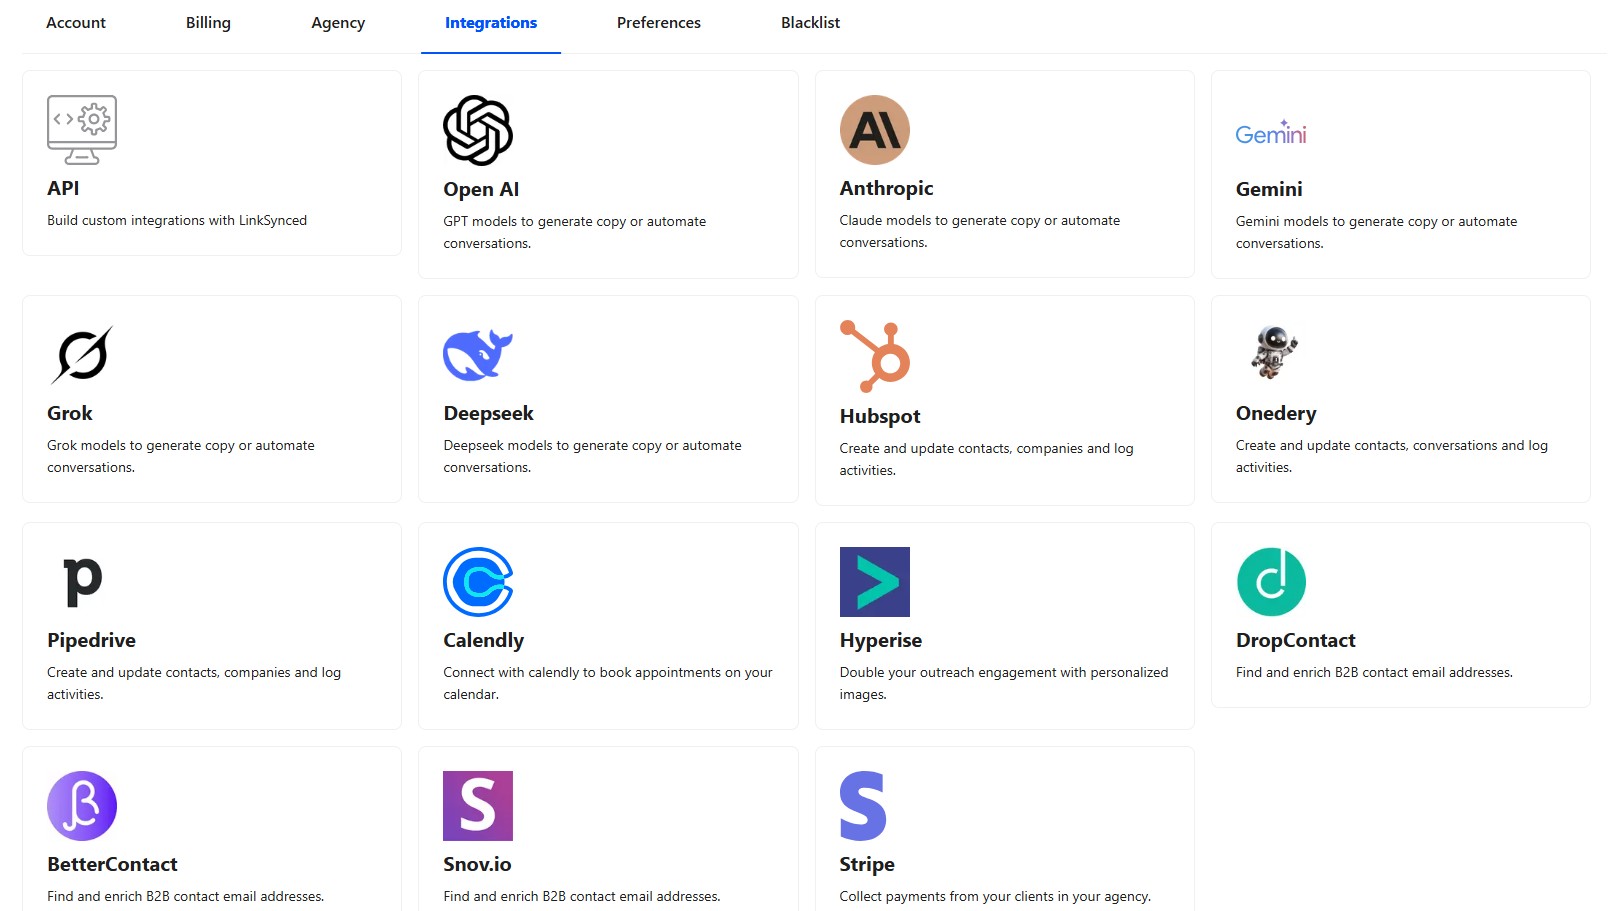Click DropContact's 'Find and enrich B2B' description

click(x=1374, y=673)
